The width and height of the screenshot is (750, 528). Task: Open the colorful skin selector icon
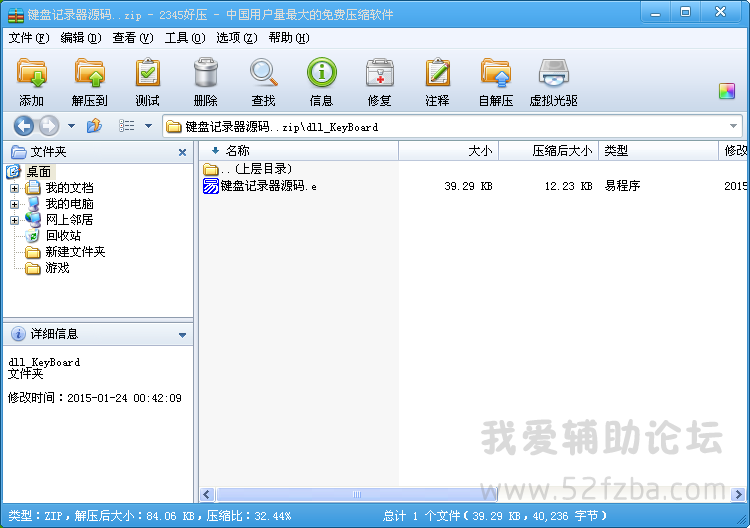[x=727, y=91]
